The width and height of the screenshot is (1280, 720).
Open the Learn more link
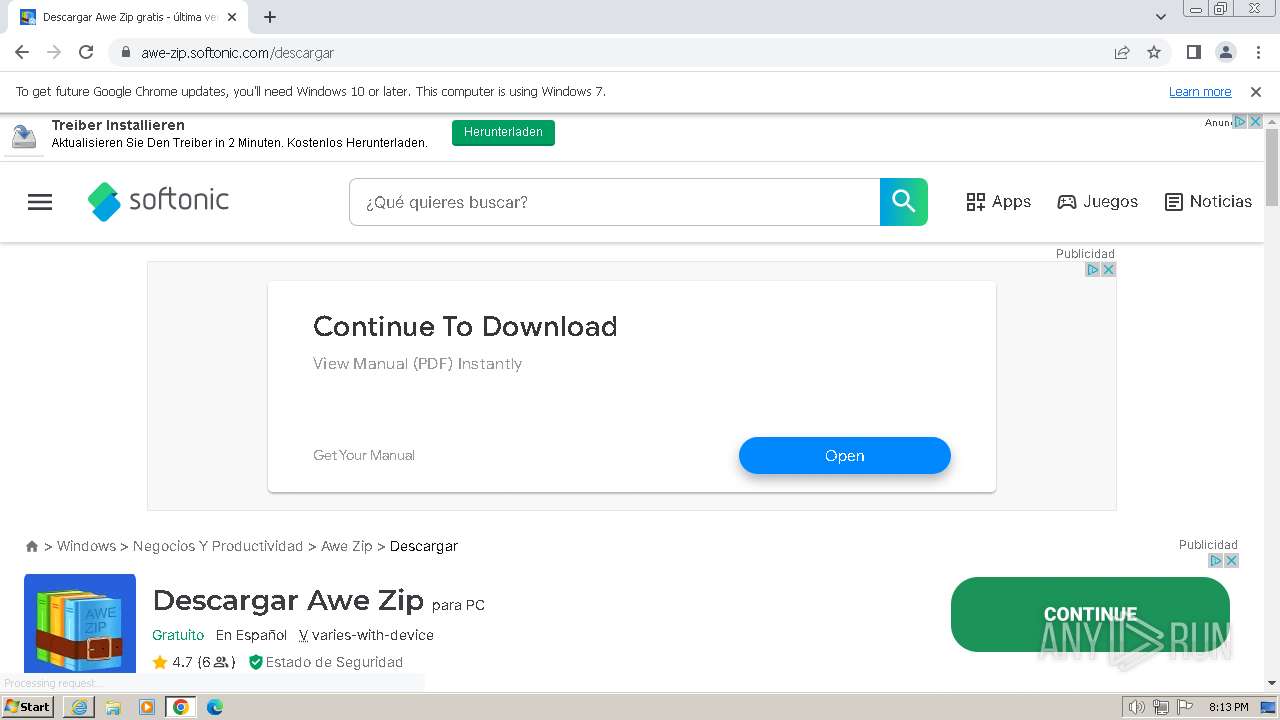pyautogui.click(x=1200, y=91)
